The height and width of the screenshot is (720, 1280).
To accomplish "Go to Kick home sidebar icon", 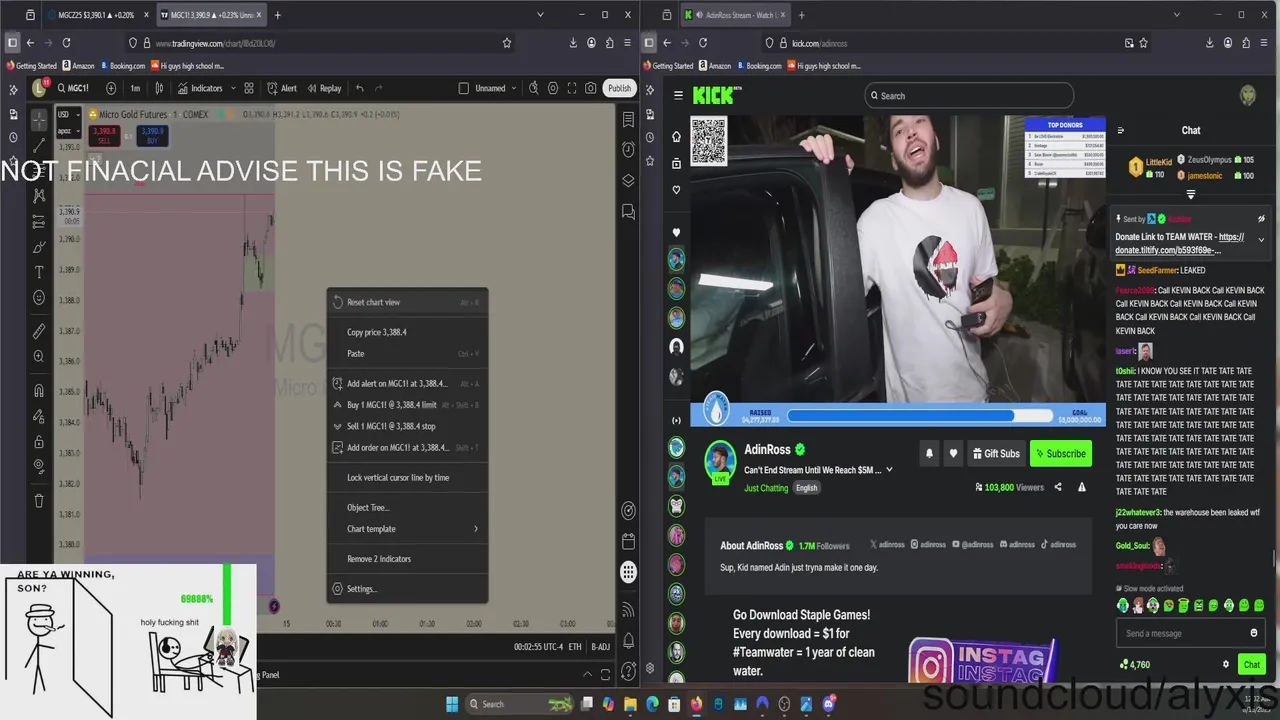I will click(677, 136).
